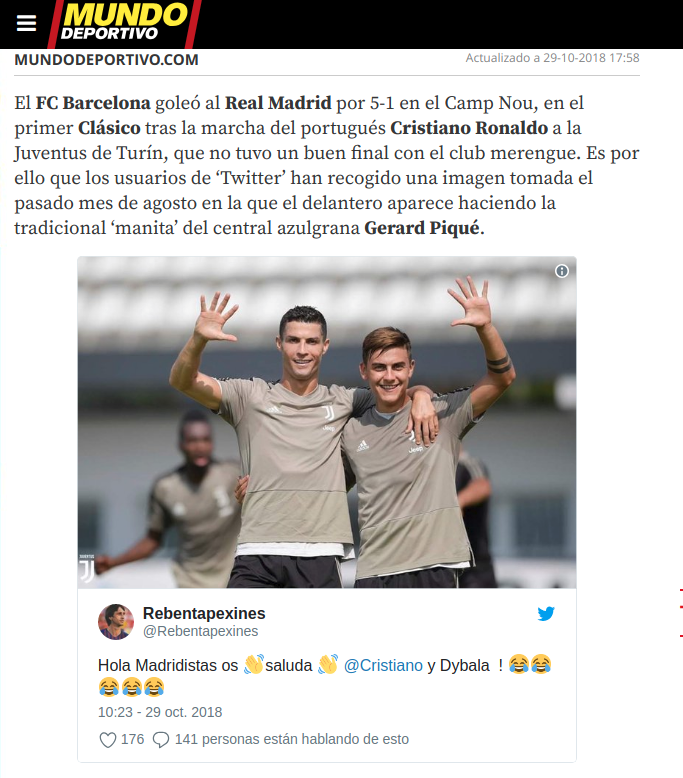This screenshot has height=778, width=683.
Task: Open the FC Barcelona link
Action: [x=93, y=103]
